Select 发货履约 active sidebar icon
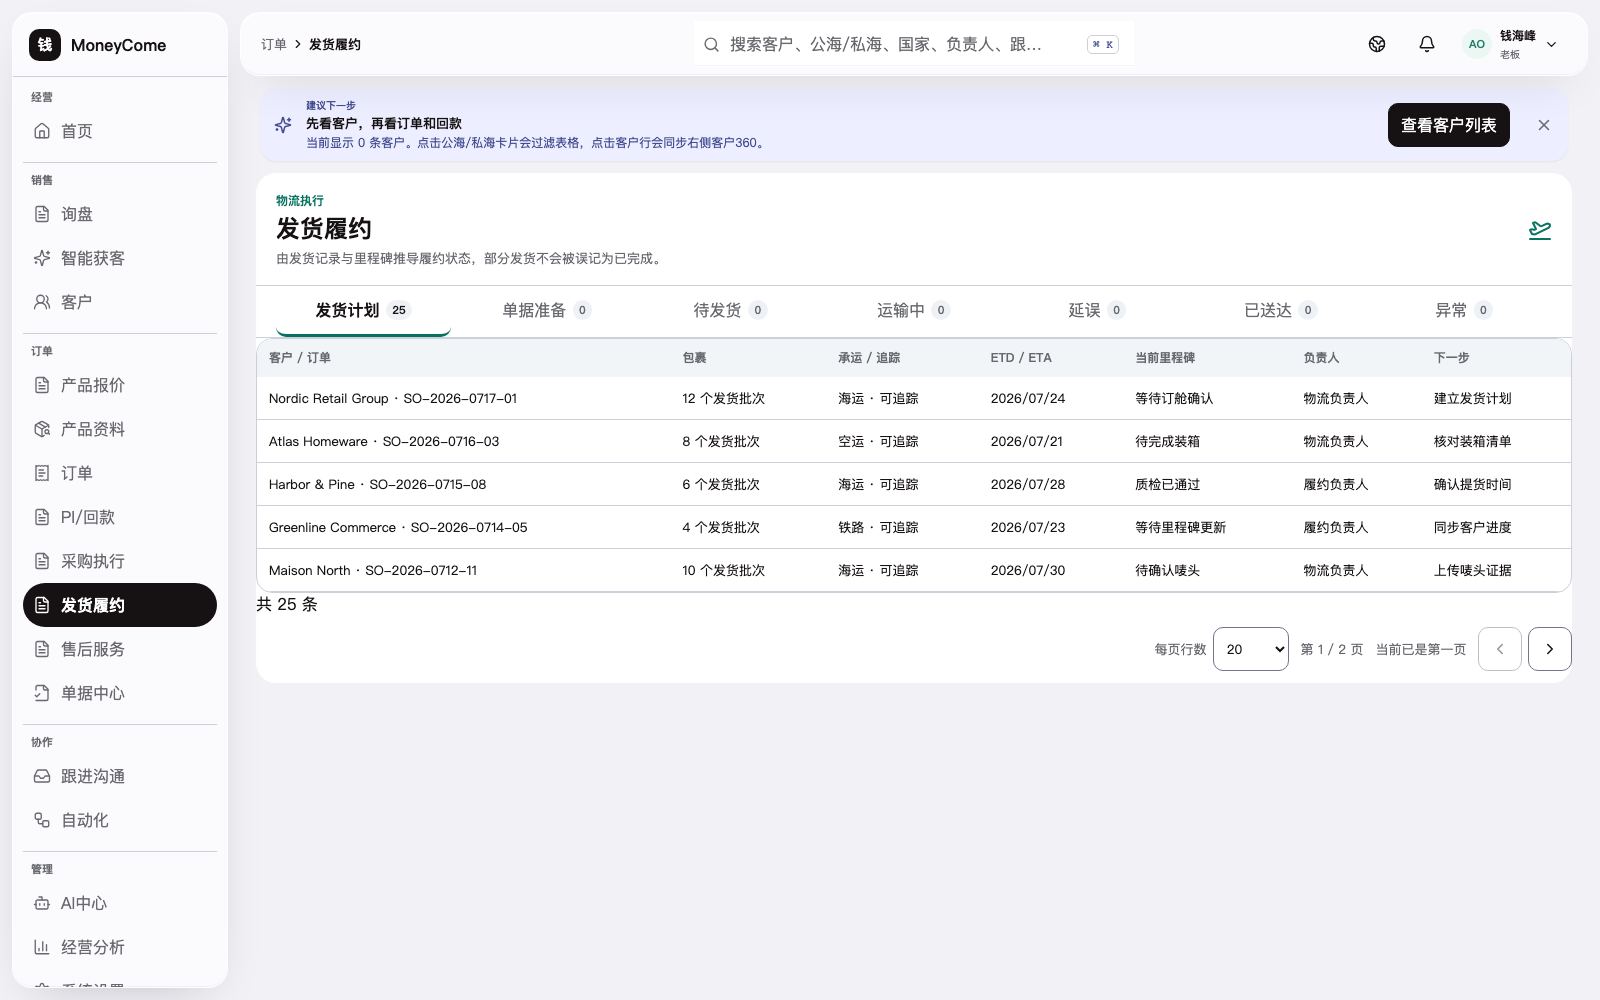Image resolution: width=1600 pixels, height=1000 pixels. point(42,605)
